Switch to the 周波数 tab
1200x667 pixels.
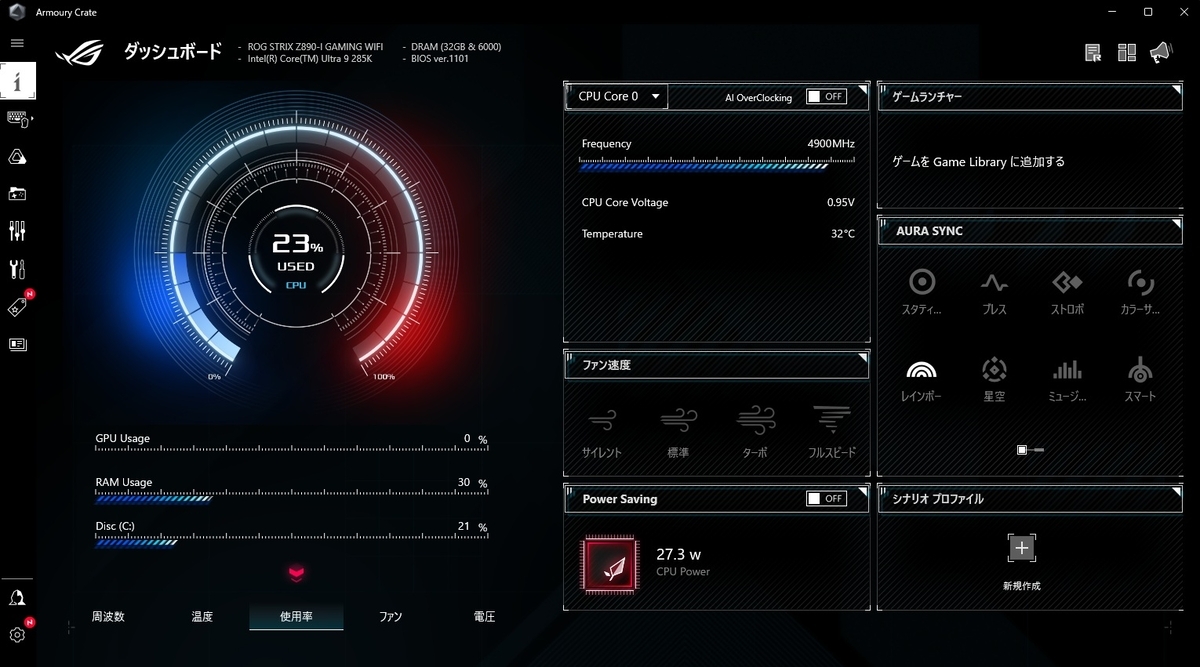pyautogui.click(x=108, y=617)
